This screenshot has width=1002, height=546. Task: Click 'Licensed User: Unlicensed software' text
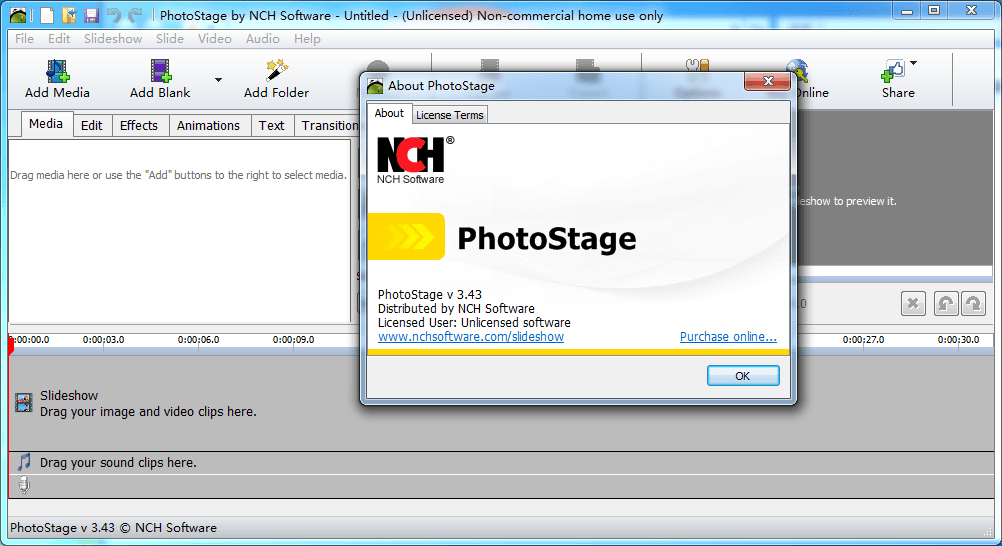(474, 323)
